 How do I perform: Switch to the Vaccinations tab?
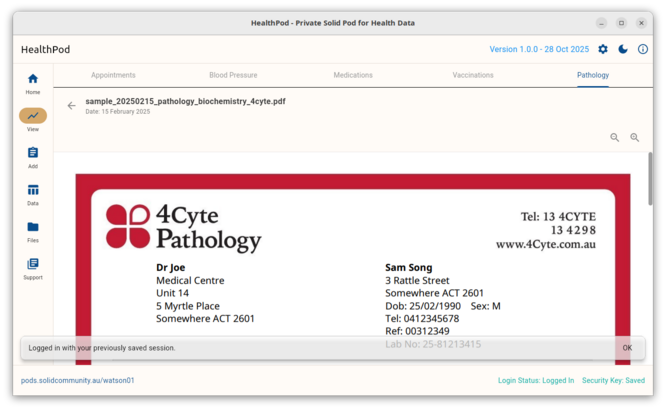tap(473, 75)
